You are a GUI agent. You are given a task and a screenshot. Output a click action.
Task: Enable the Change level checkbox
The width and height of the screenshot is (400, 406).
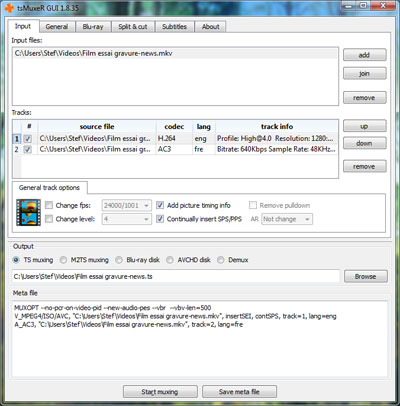pyautogui.click(x=49, y=219)
